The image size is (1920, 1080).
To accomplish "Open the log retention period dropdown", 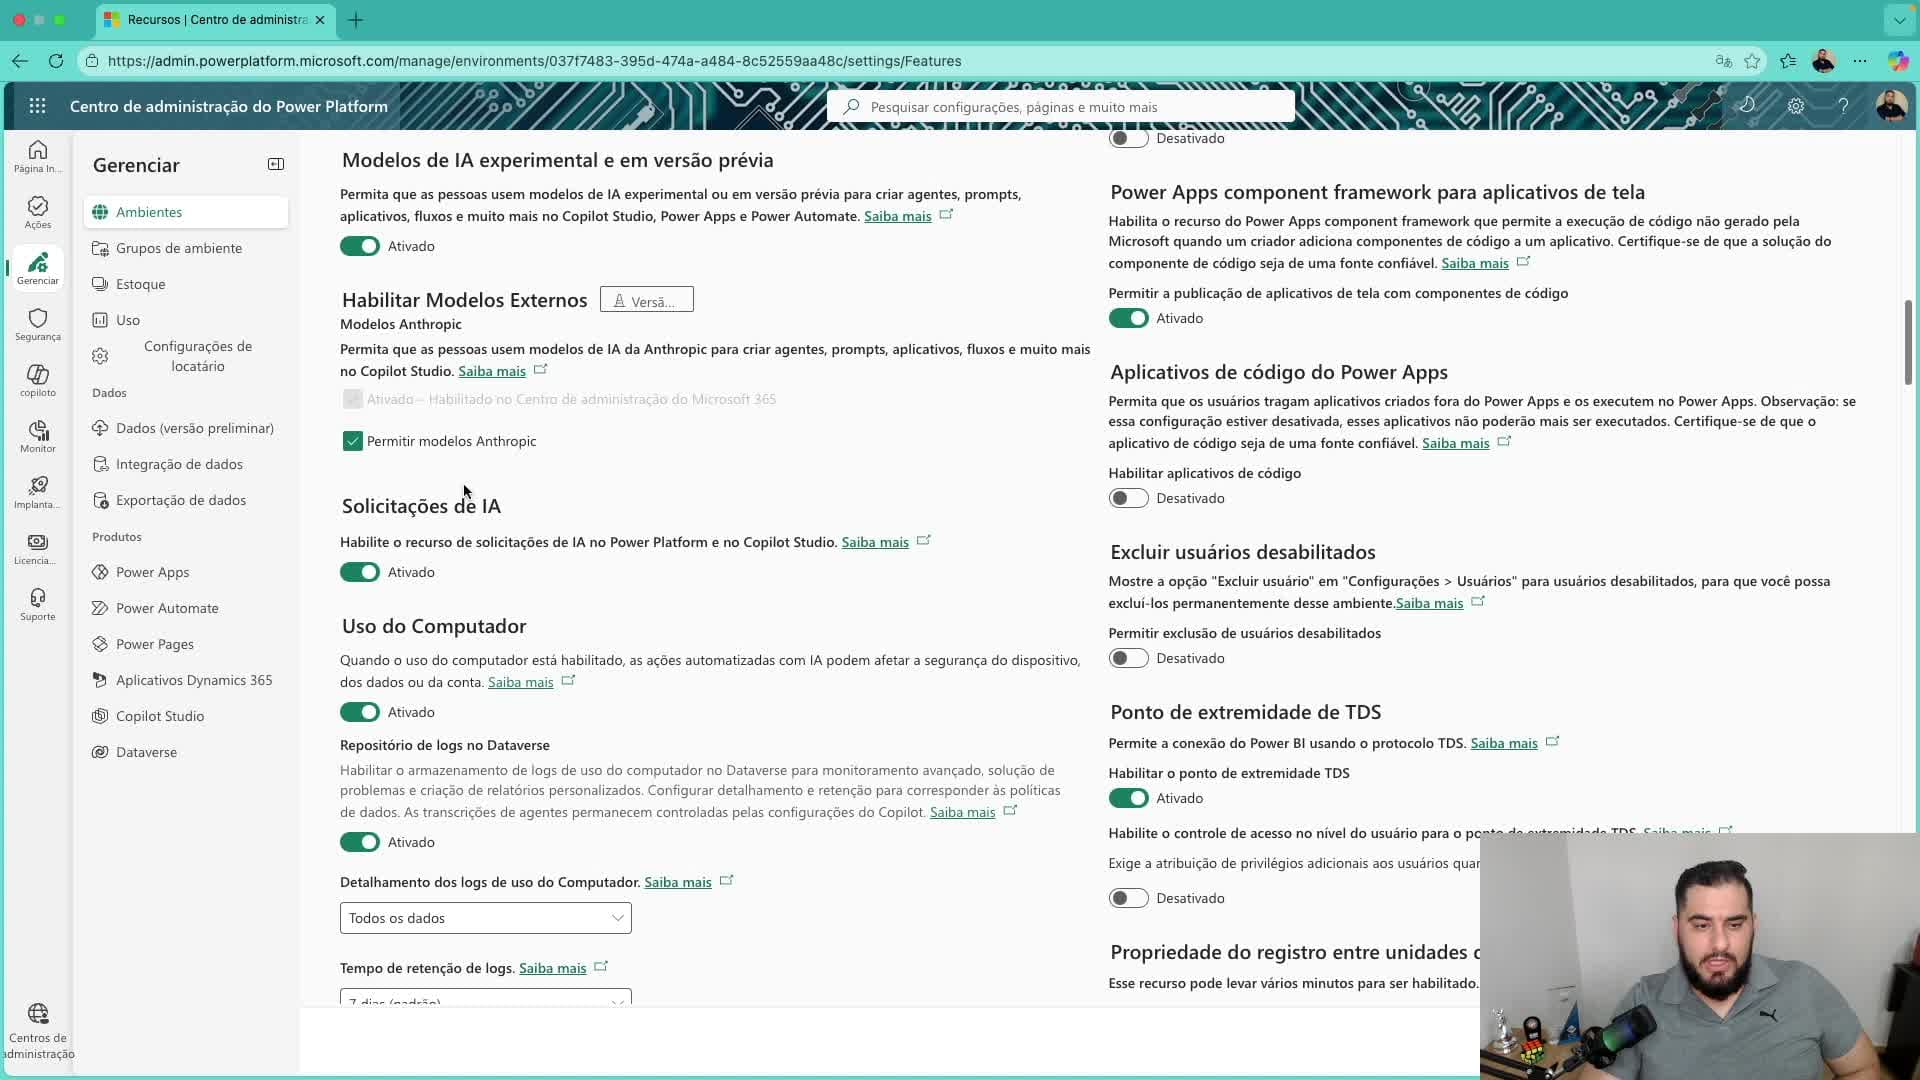I will coord(485,1000).
